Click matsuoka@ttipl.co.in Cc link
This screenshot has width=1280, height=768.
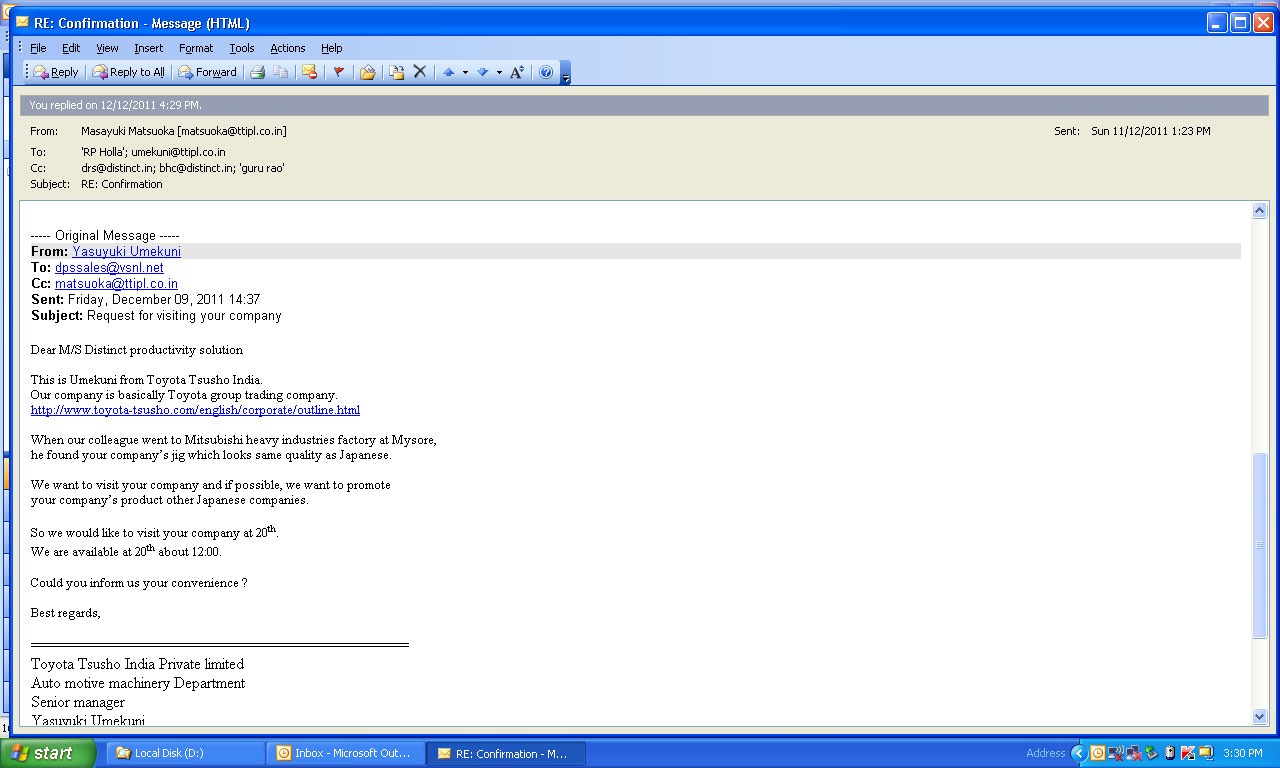pyautogui.click(x=116, y=284)
